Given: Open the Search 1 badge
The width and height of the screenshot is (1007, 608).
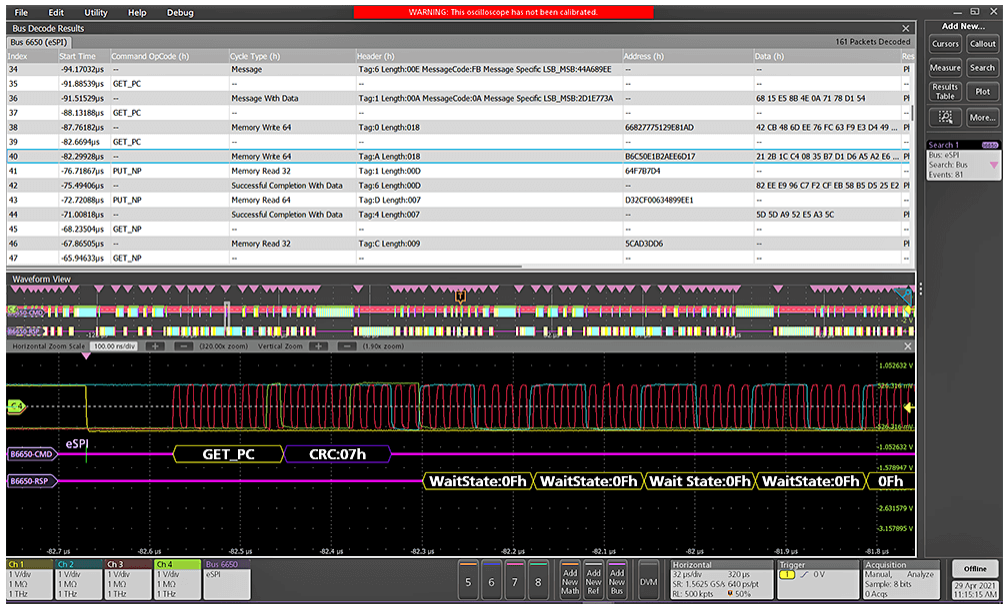Looking at the screenshot, I should coord(963,160).
